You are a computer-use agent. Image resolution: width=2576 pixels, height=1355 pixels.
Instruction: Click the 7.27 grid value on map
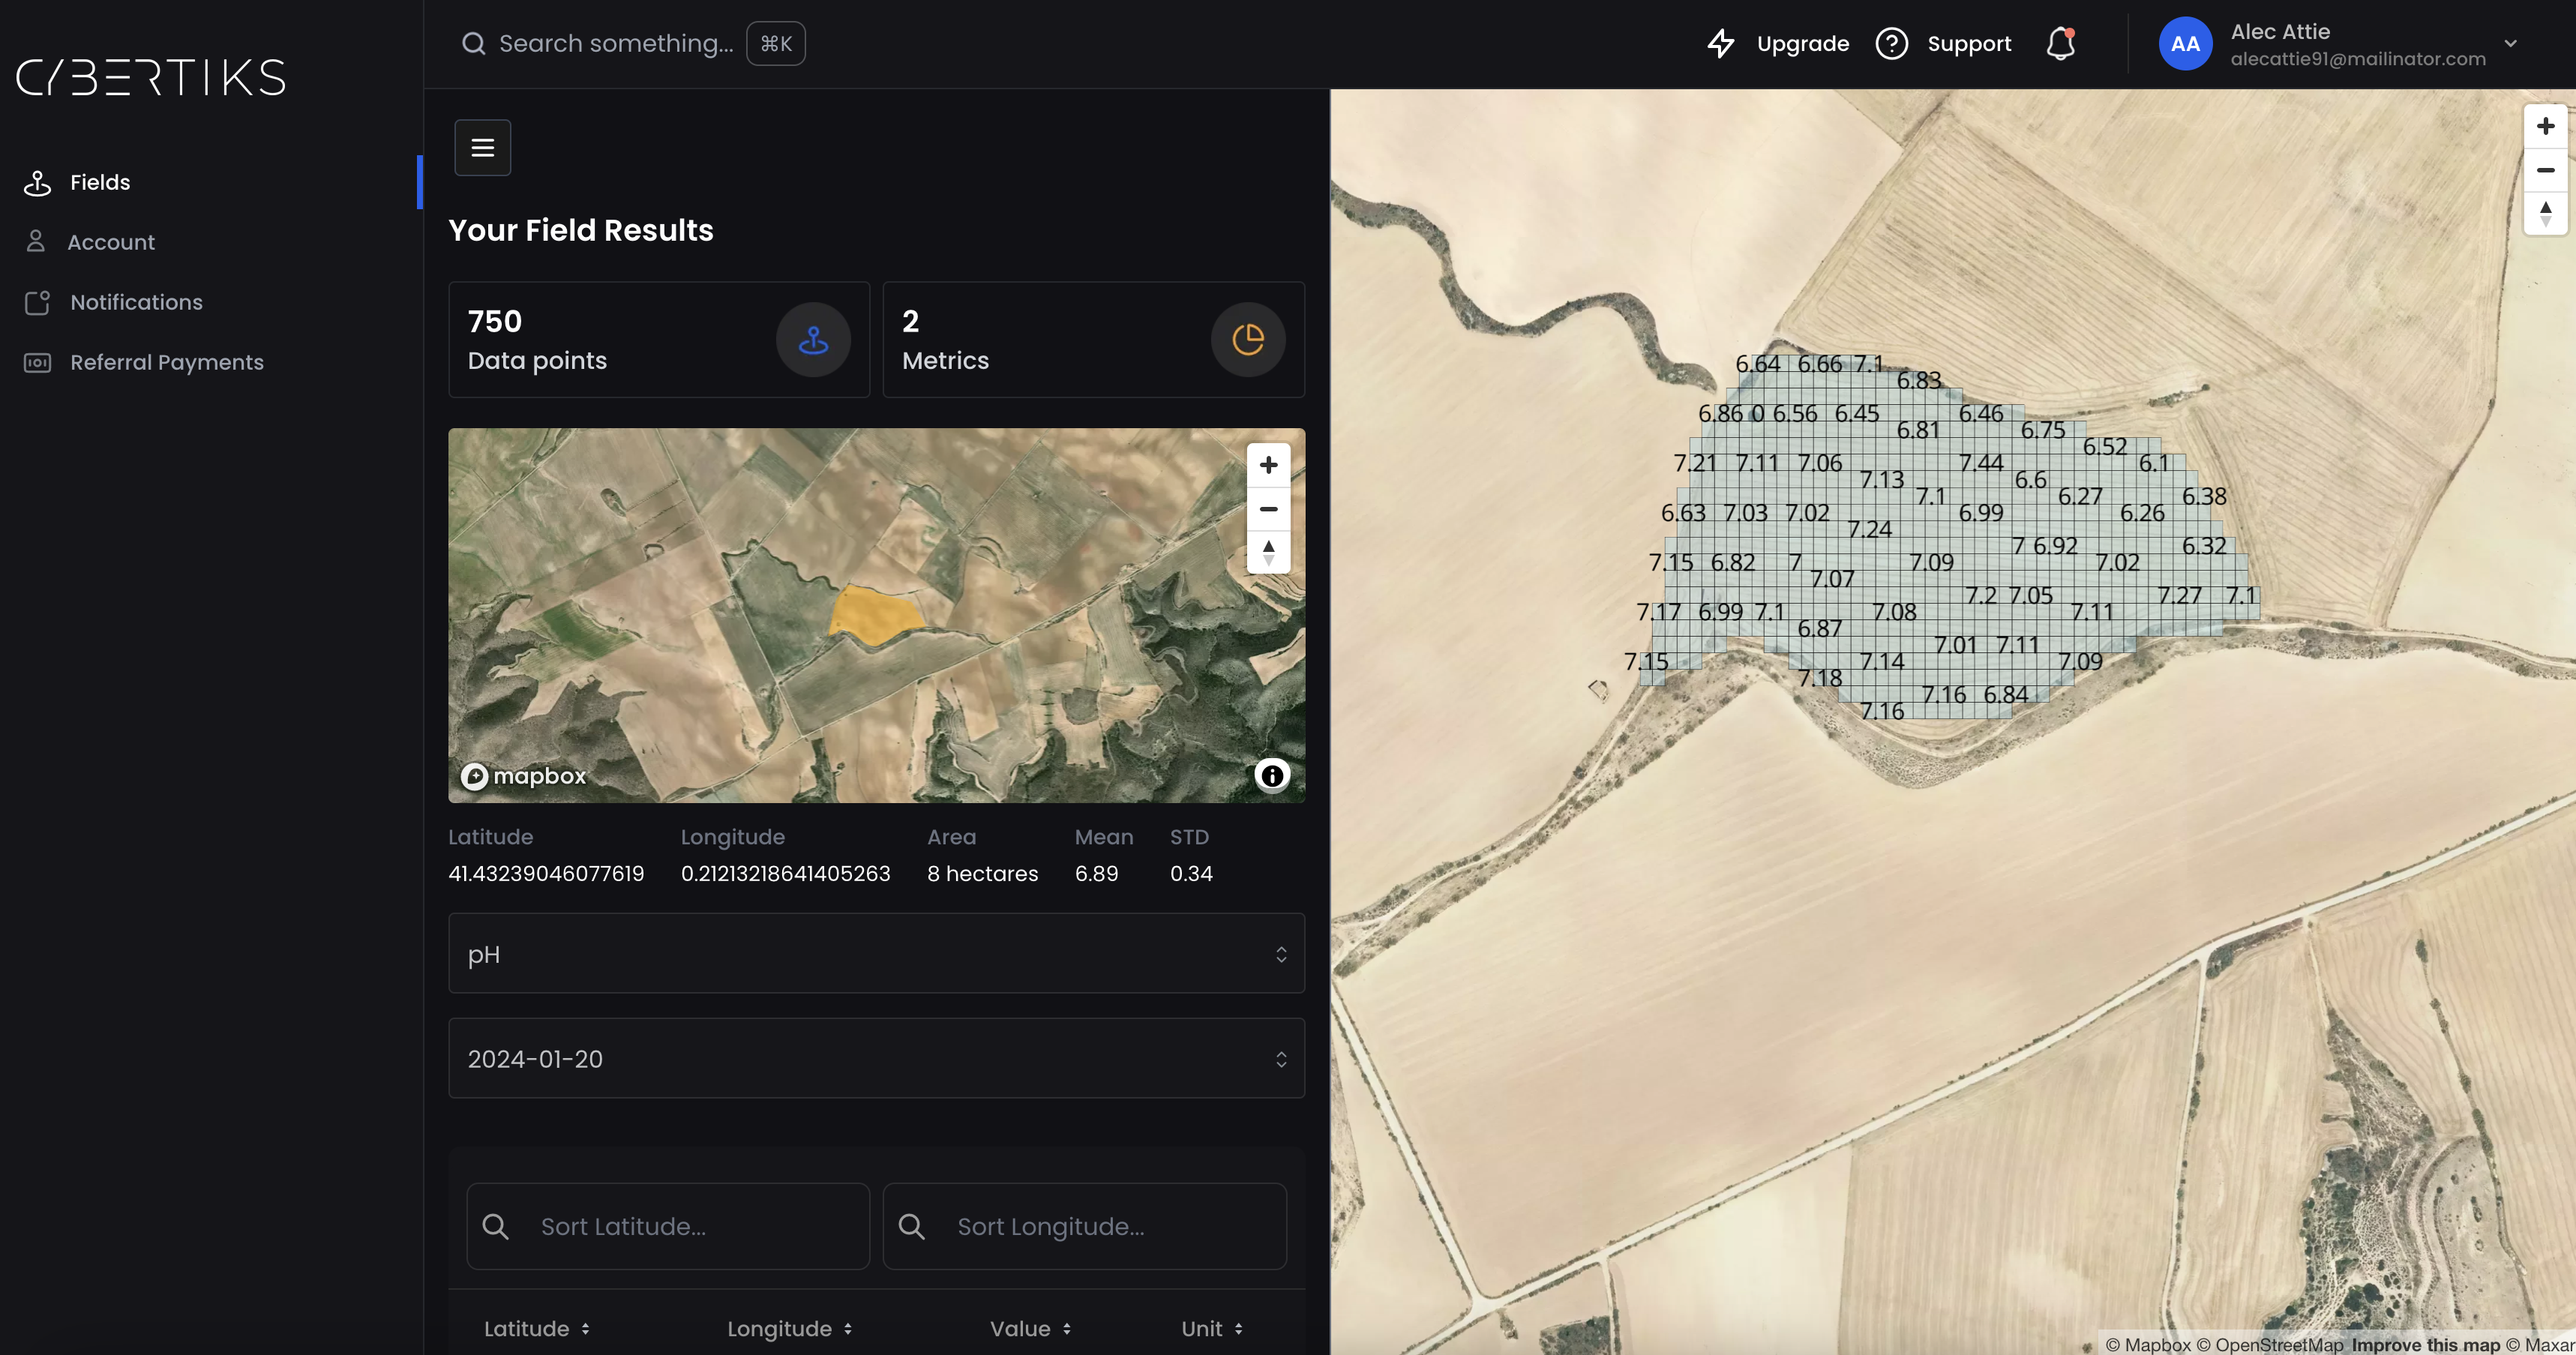[x=2179, y=595]
